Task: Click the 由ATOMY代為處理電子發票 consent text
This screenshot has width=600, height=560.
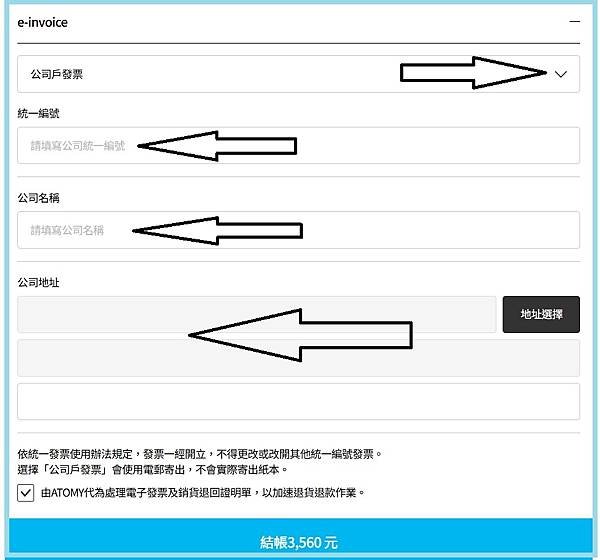Action: click(203, 493)
